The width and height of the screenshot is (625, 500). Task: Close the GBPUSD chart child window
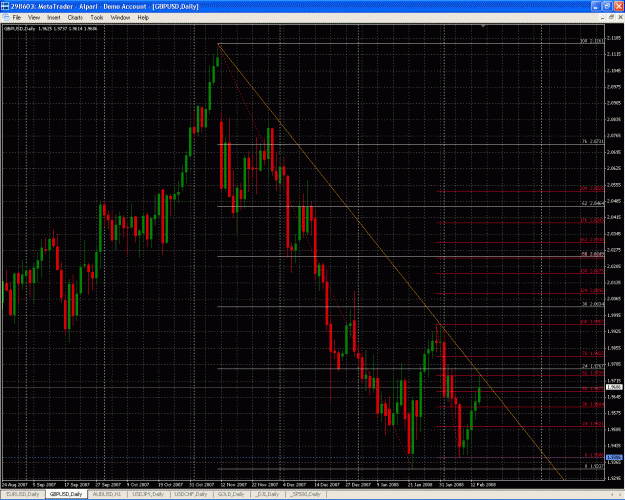[620, 17]
